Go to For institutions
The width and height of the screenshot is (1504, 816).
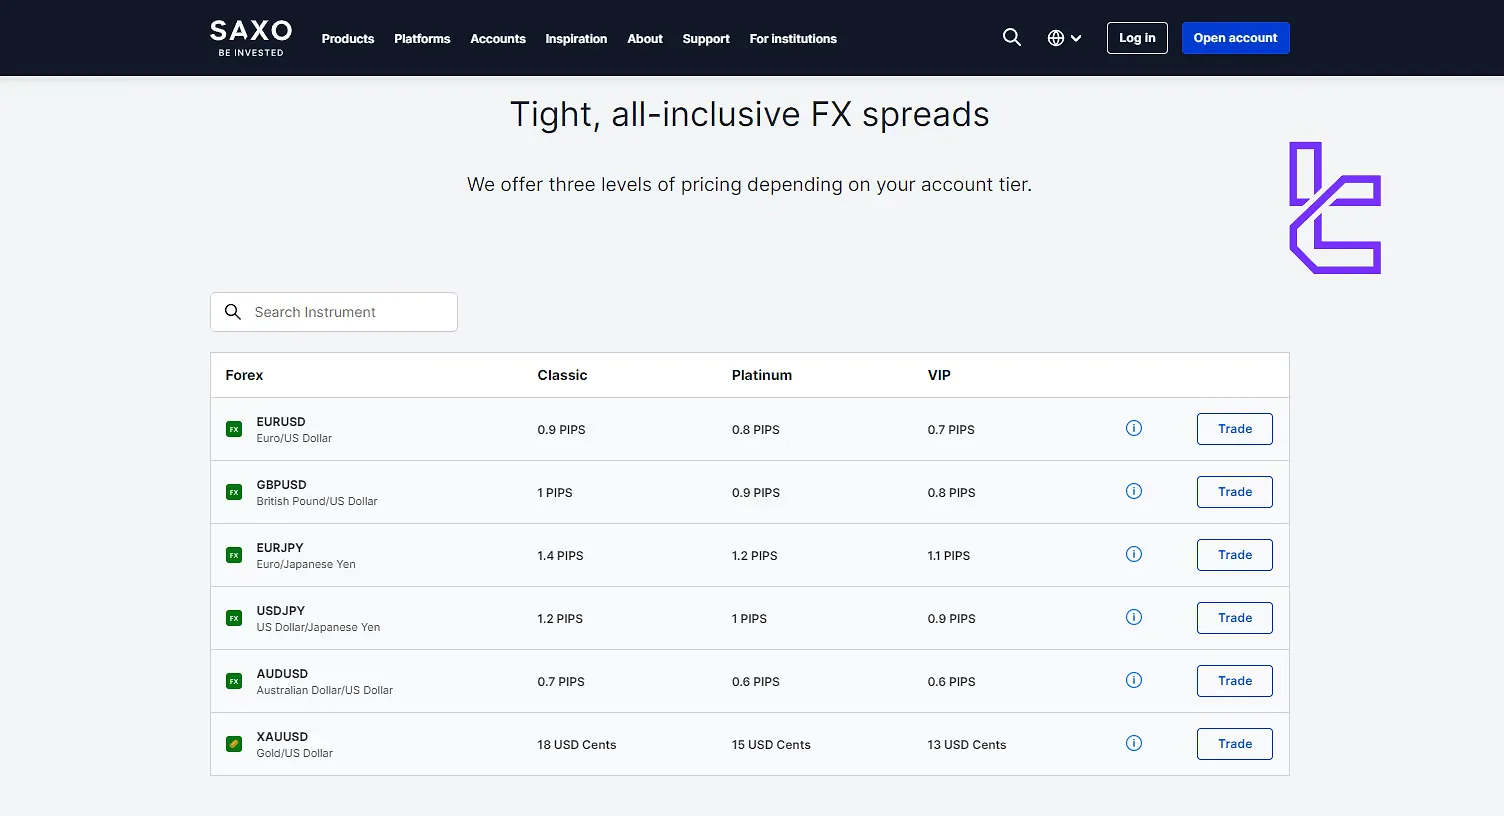click(x=793, y=39)
